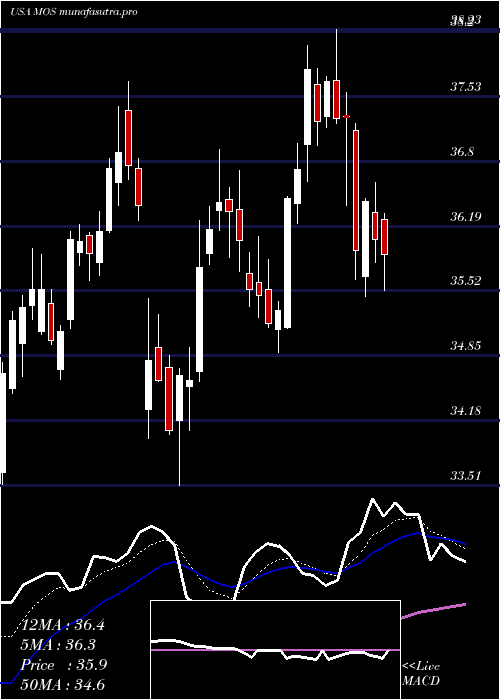Click the small red doji candle near 37.3
This screenshot has height=700, width=500.
pyautogui.click(x=346, y=117)
